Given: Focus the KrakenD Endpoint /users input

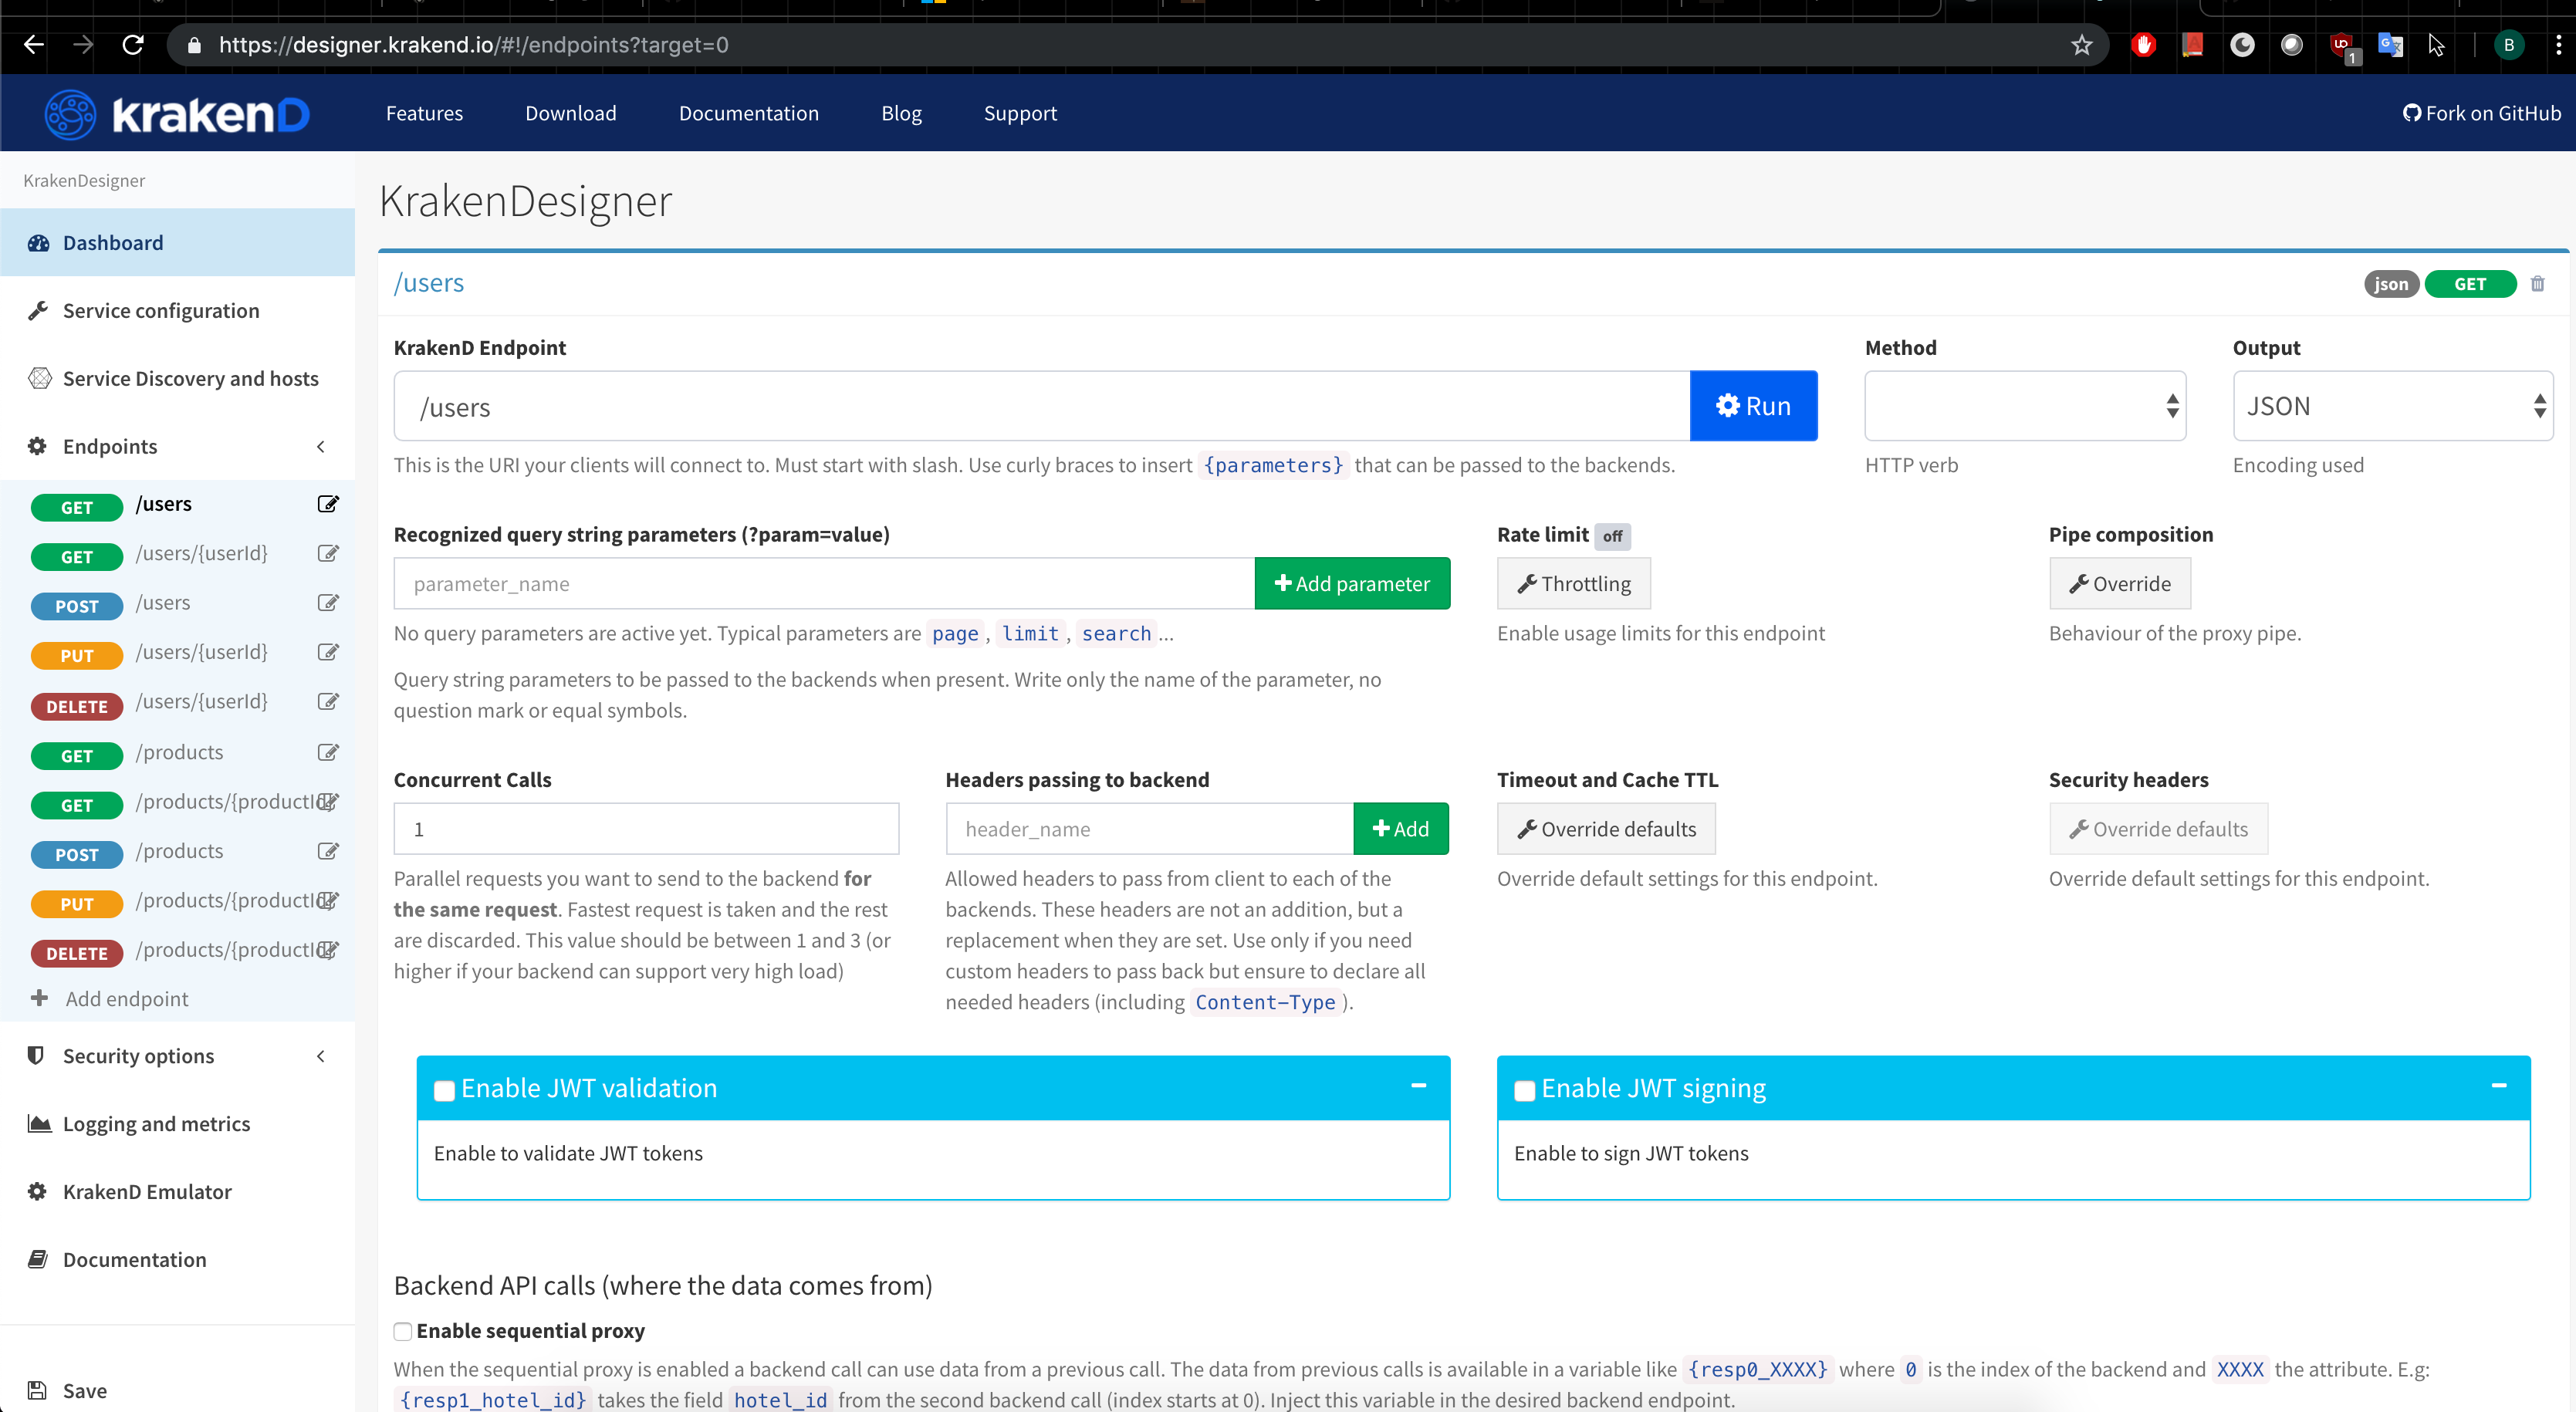Looking at the screenshot, I should pos(1042,406).
